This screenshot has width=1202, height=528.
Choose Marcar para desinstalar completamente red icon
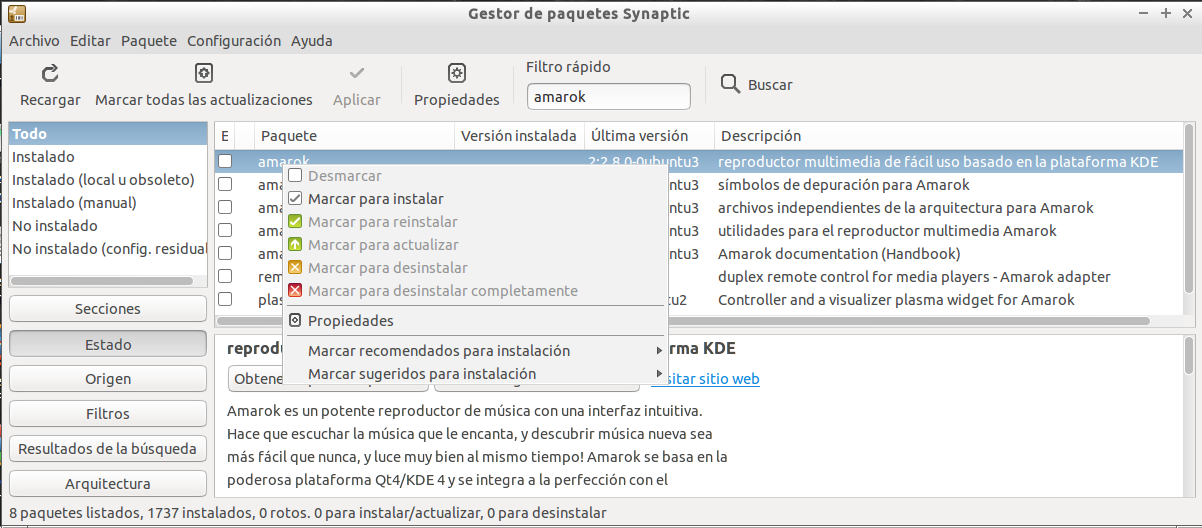(x=295, y=291)
